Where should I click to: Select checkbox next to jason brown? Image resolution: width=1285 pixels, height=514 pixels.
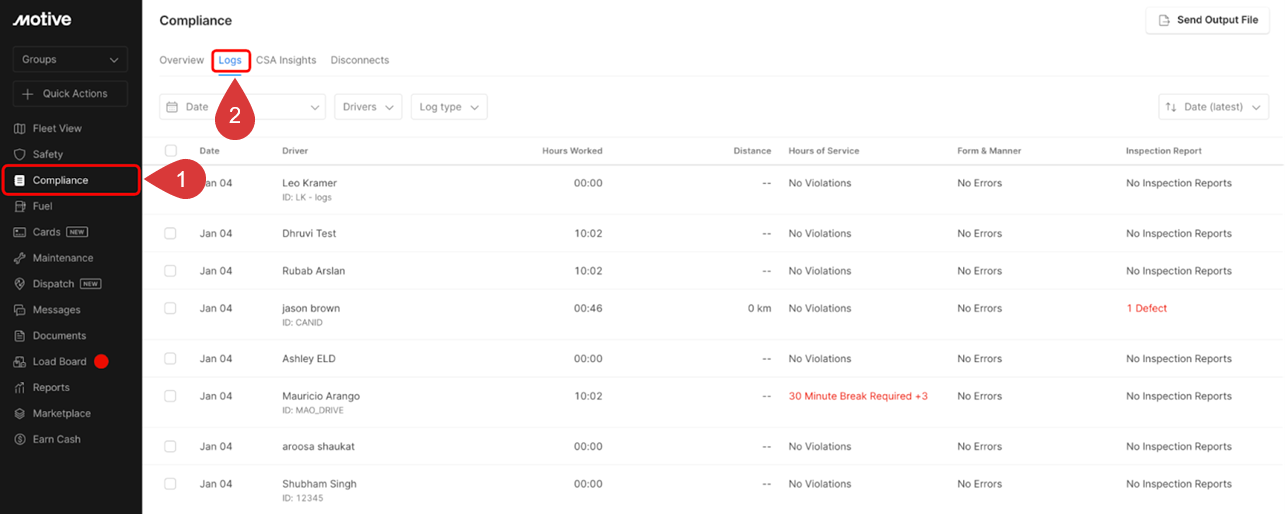tap(170, 308)
